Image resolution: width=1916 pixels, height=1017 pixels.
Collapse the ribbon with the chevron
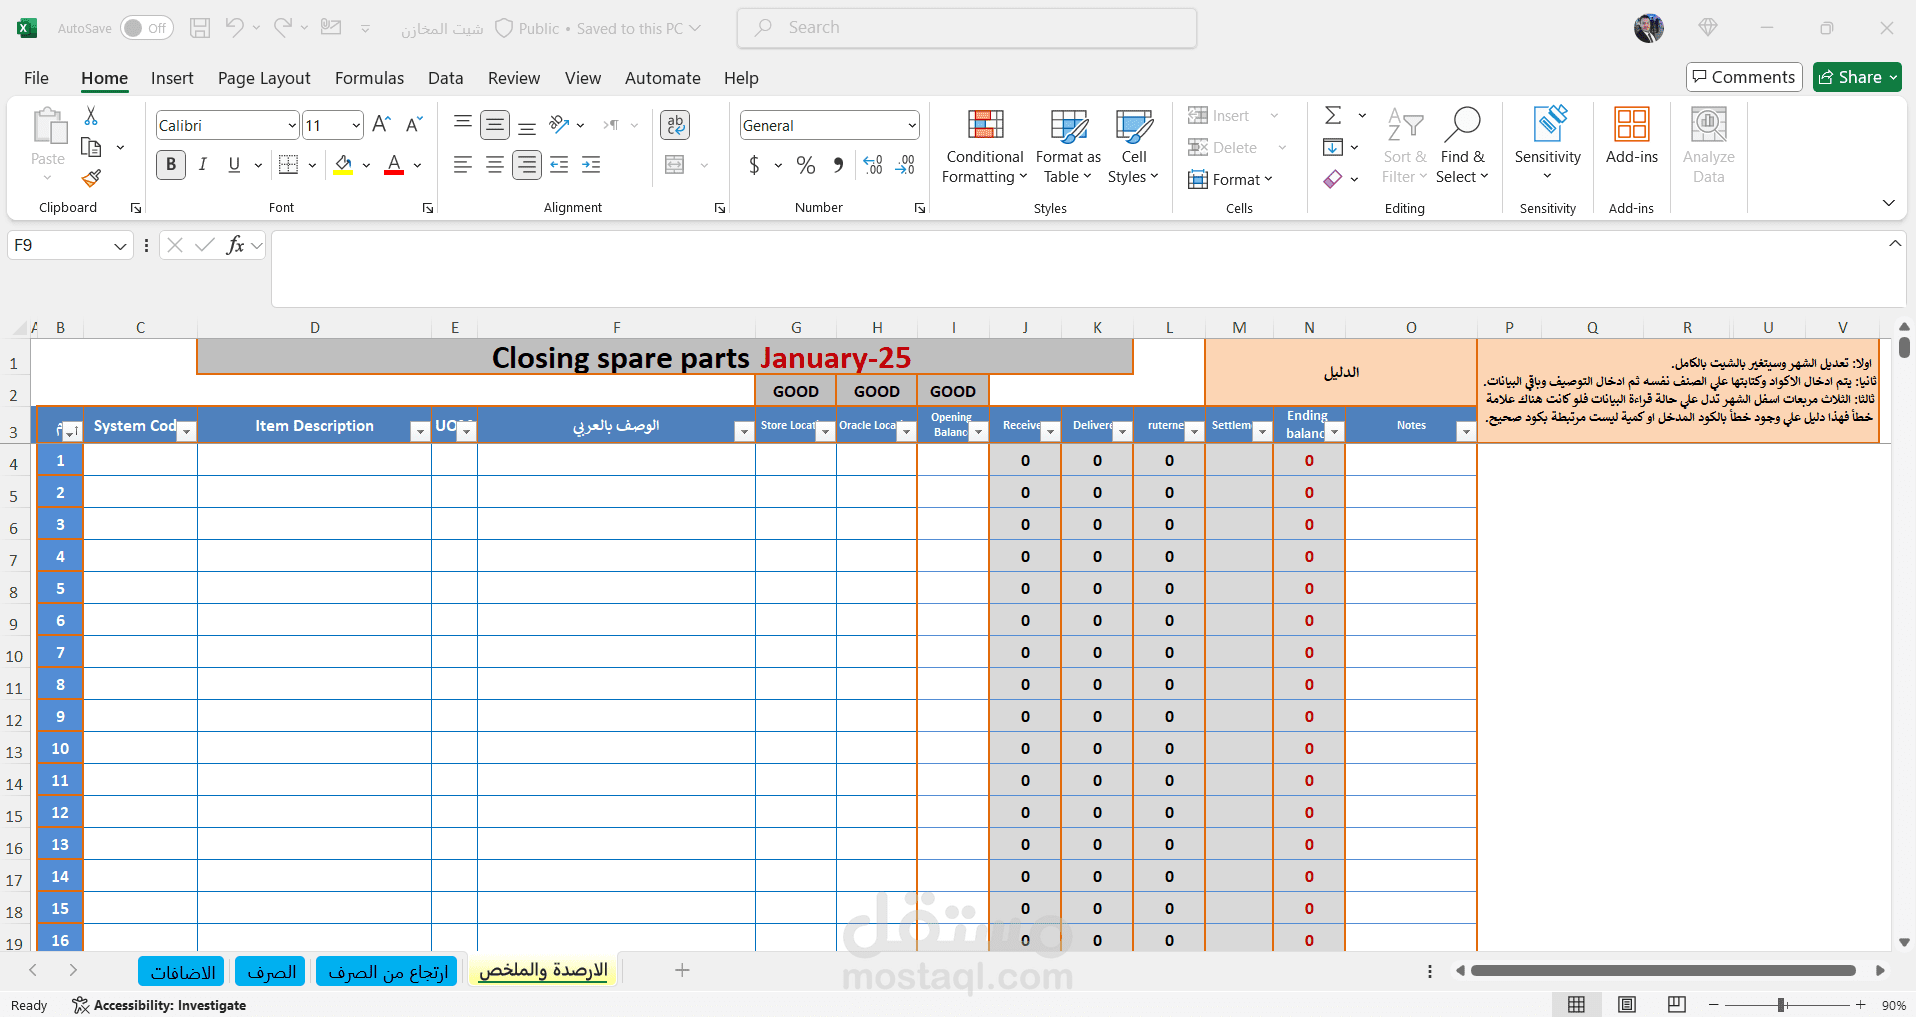[1888, 203]
